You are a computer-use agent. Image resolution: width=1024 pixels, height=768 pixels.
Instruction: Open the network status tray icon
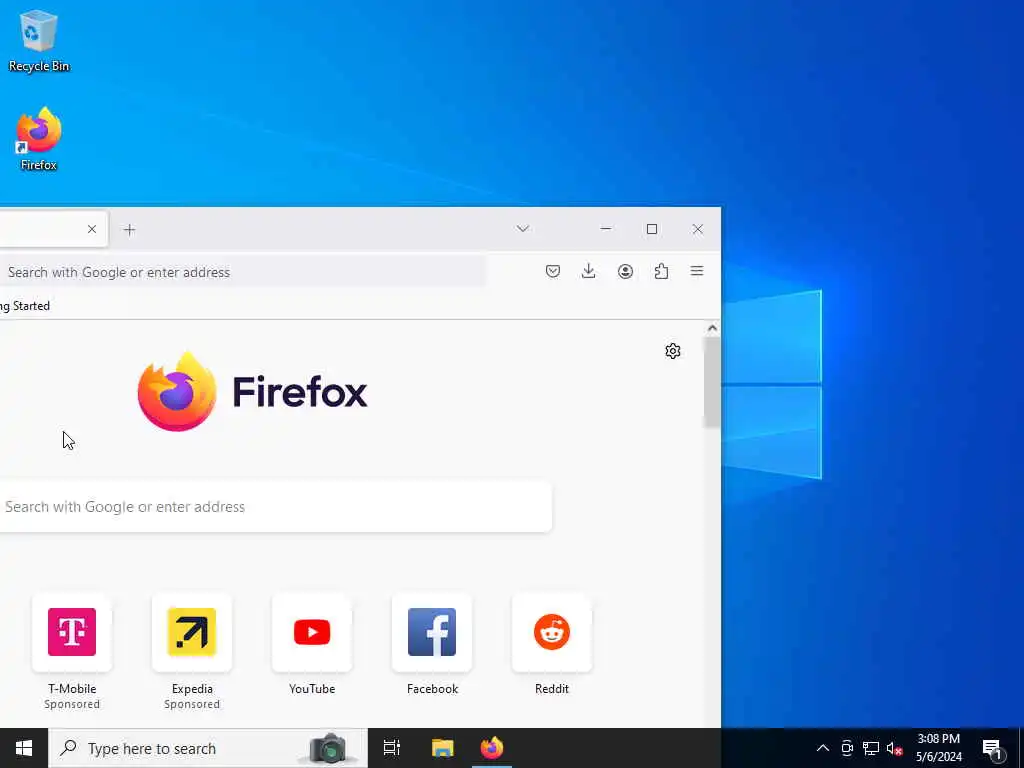[871, 748]
